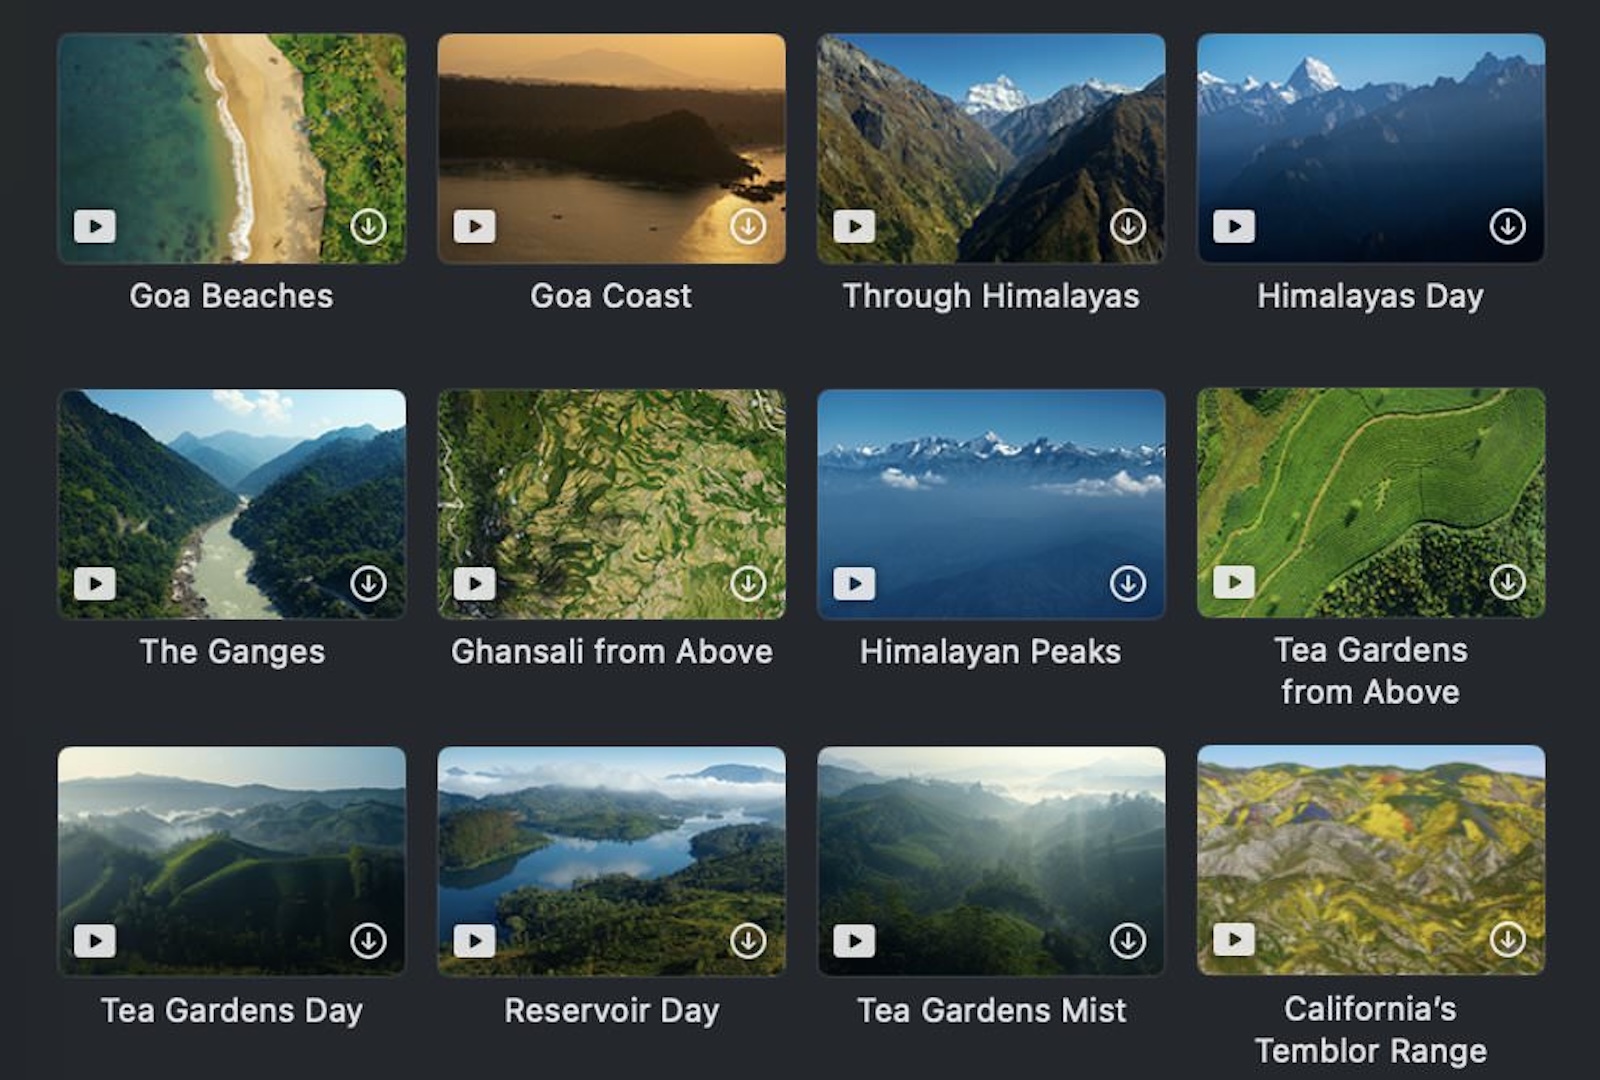Play the Tea Gardens Day preview
Image resolution: width=1600 pixels, height=1080 pixels.
(x=95, y=940)
